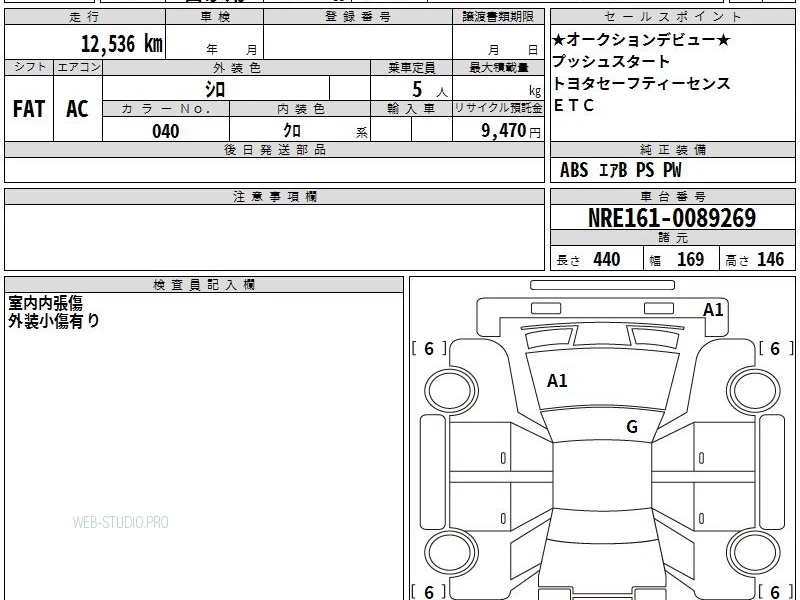The image size is (800, 600).
Task: Click the PW equipment entry
Action: coord(672,170)
